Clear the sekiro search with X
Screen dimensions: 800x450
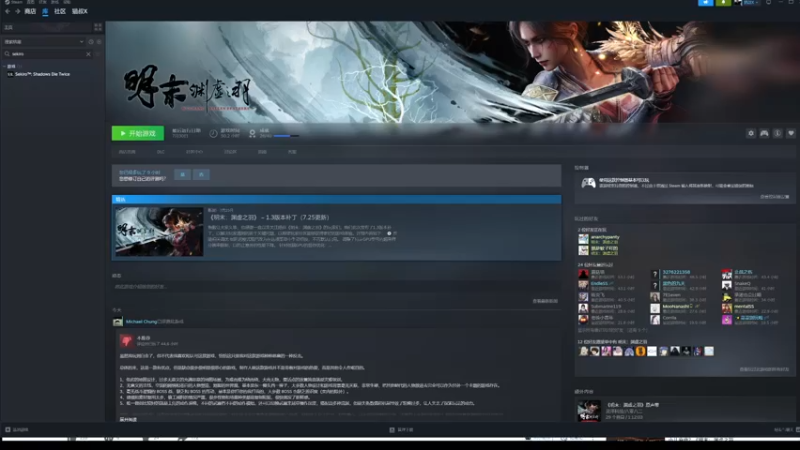[x=88, y=54]
